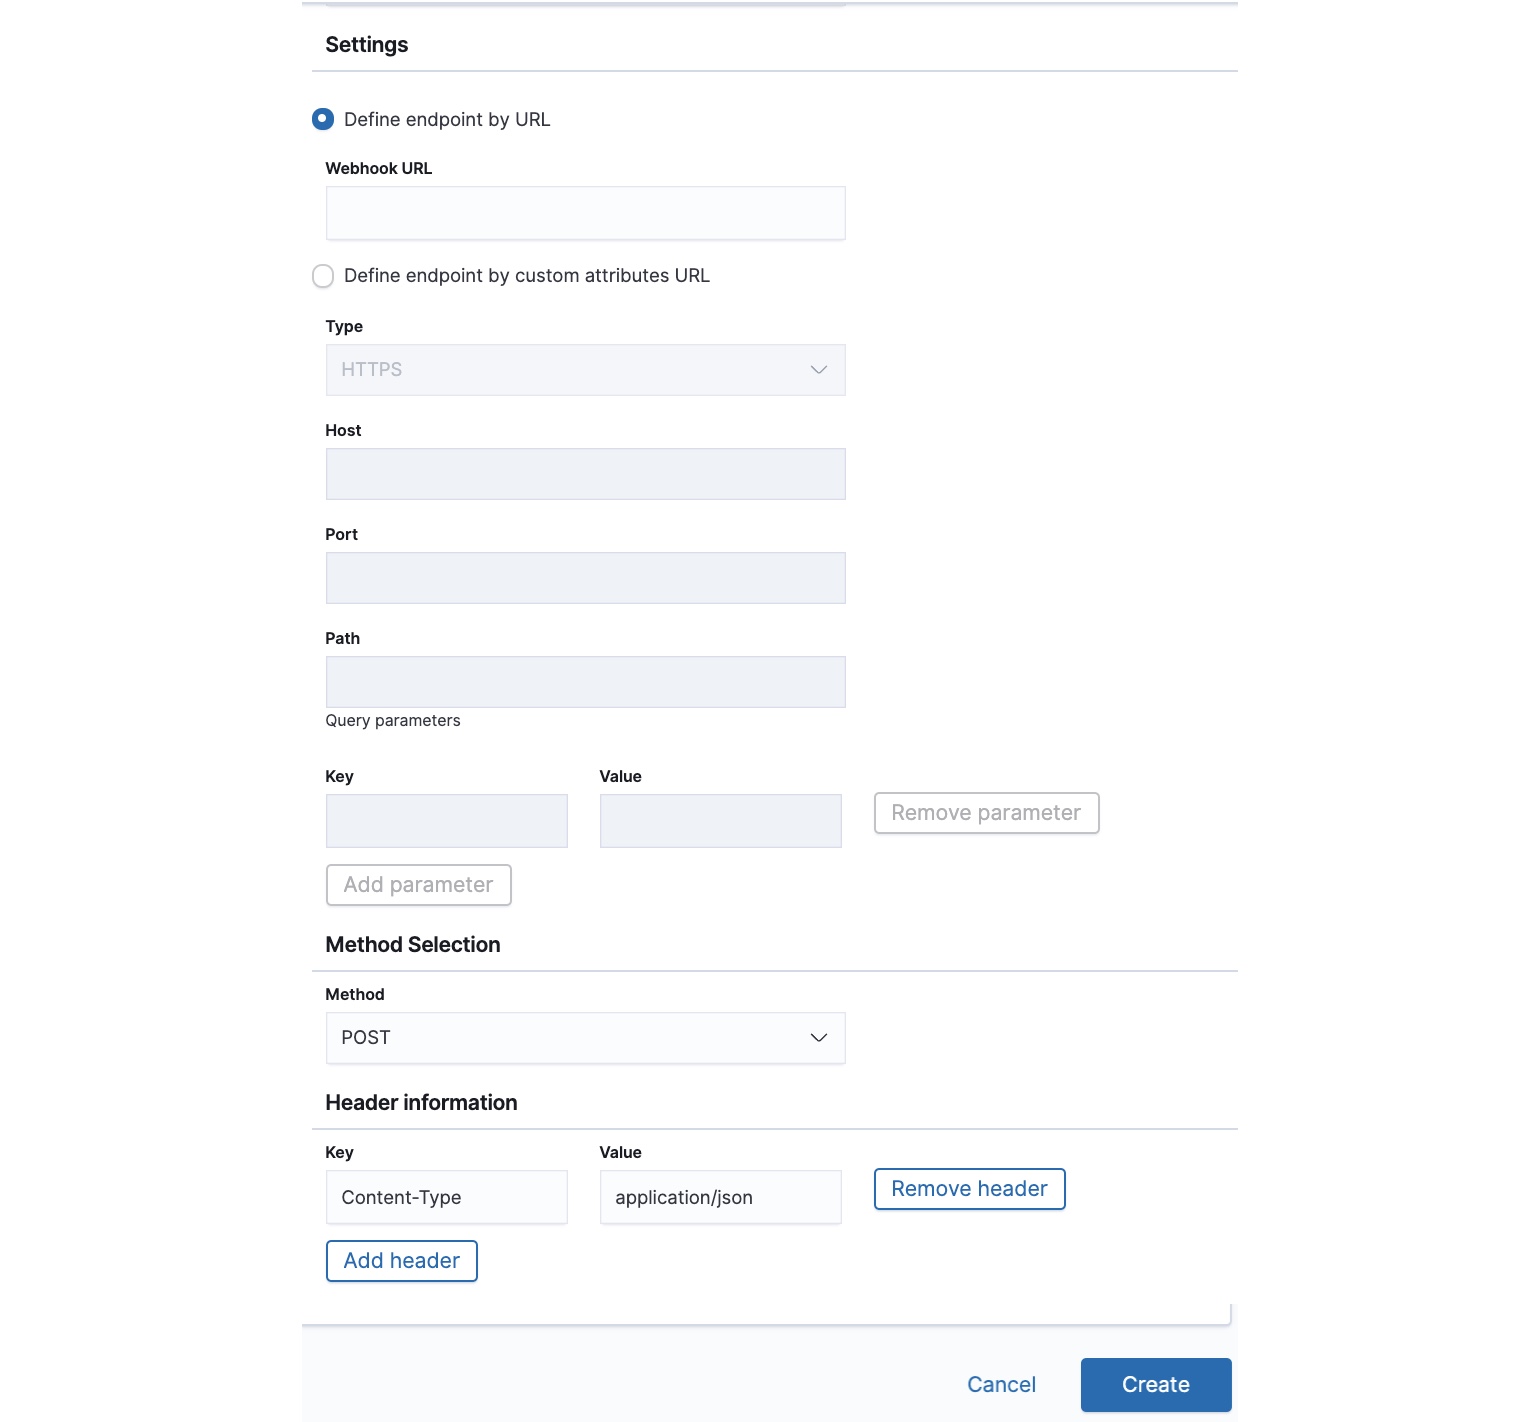The width and height of the screenshot is (1534, 1422).
Task: Click the Content-Type header key field
Action: (447, 1197)
